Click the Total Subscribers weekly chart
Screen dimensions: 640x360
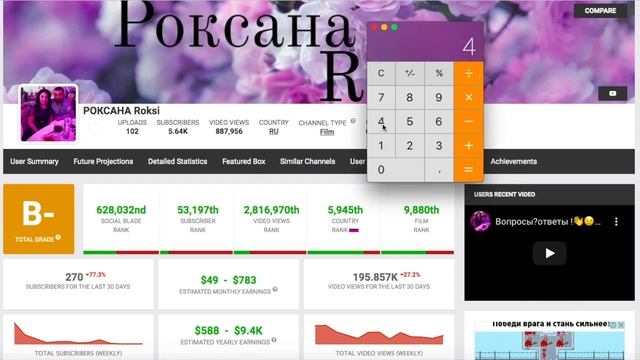coord(78,334)
